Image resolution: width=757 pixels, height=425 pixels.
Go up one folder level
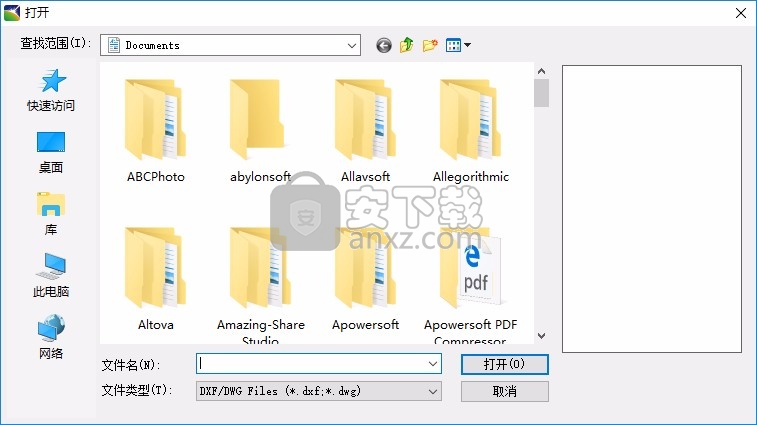coord(407,45)
